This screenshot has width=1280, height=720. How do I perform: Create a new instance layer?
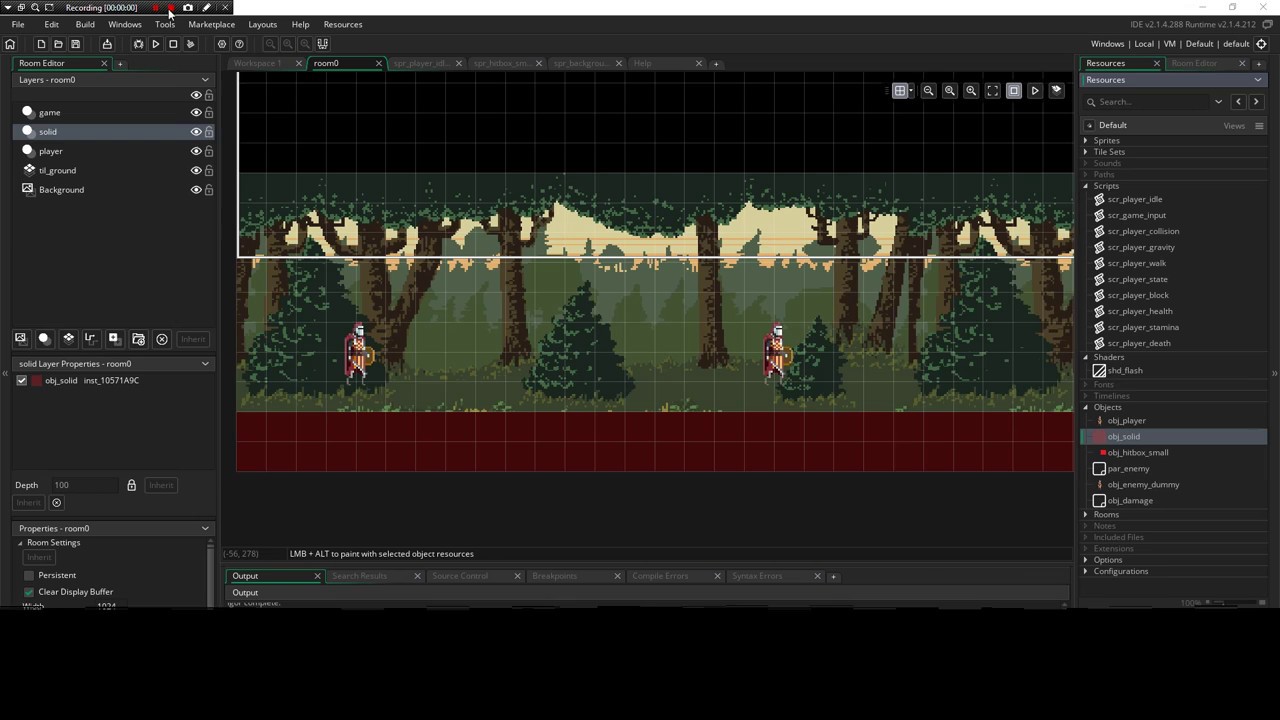pyautogui.click(x=44, y=339)
